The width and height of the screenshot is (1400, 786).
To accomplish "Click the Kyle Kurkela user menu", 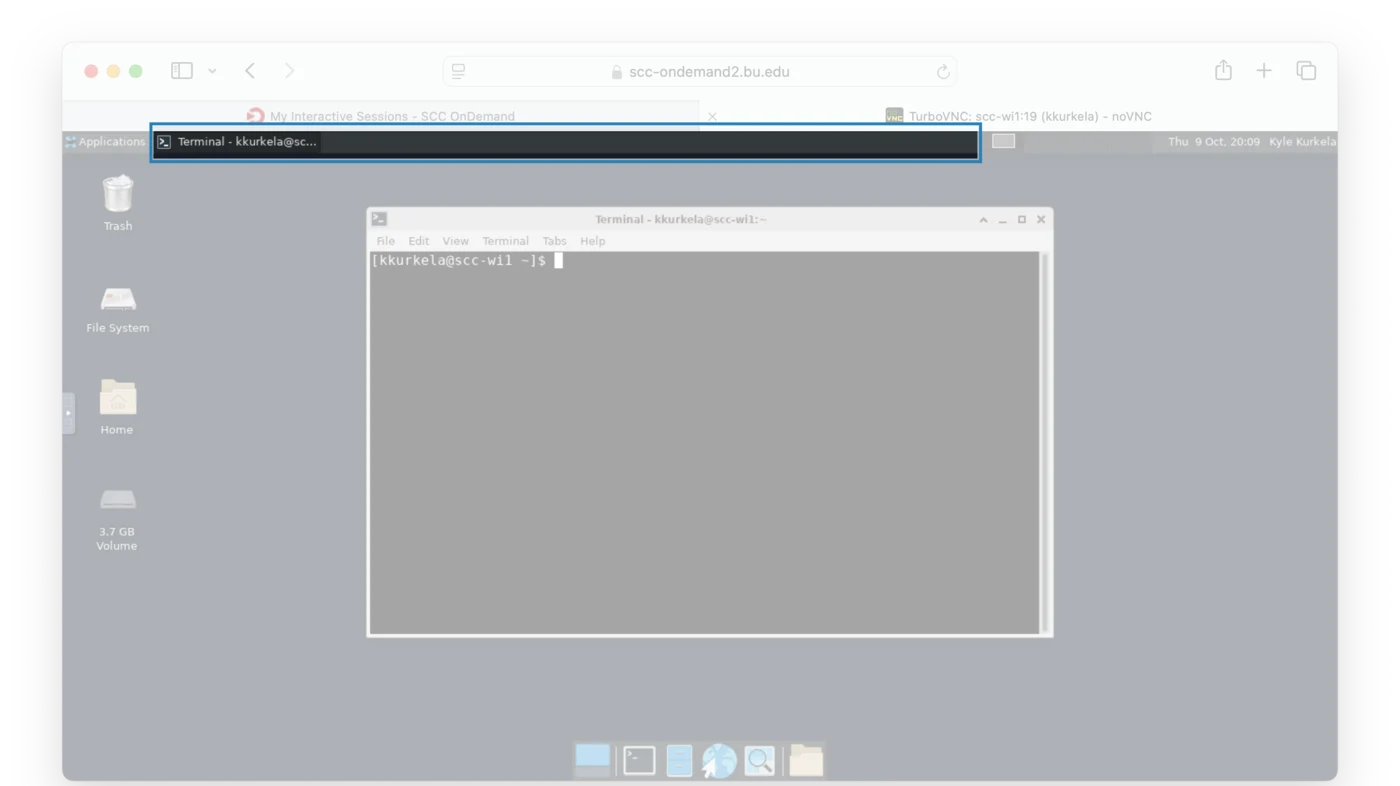I will click(x=1302, y=142).
